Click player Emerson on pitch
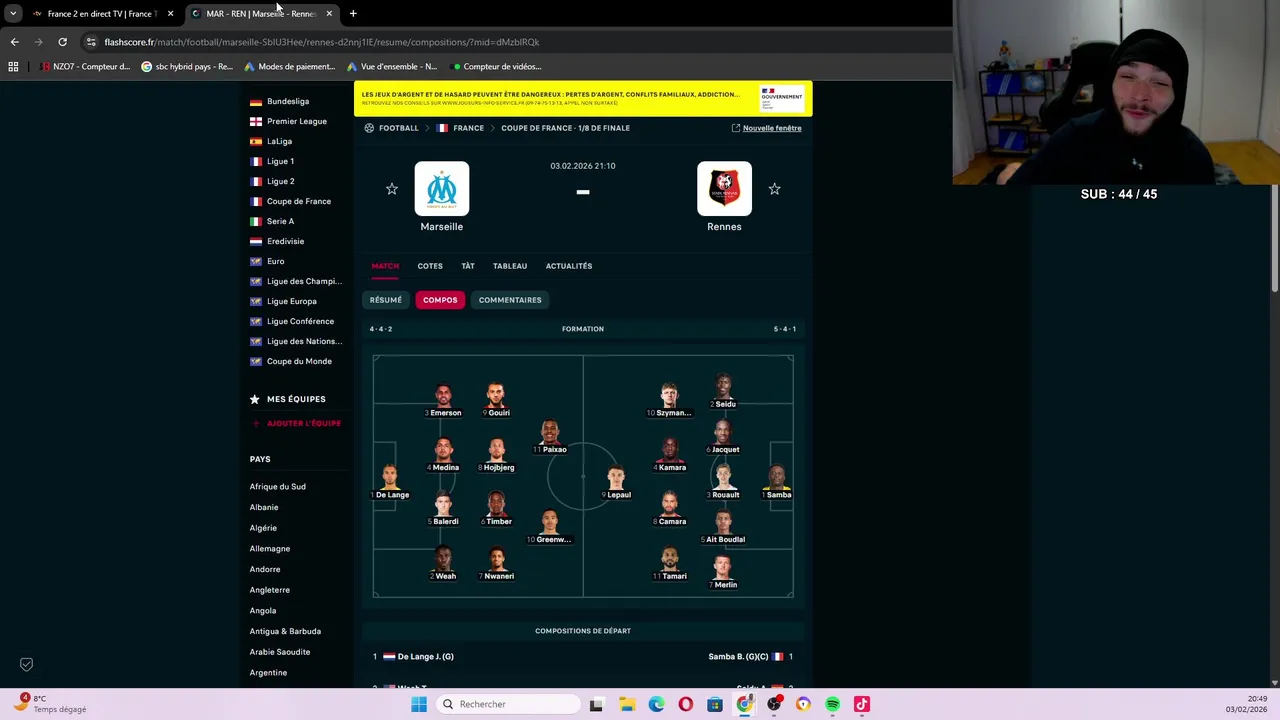The height and width of the screenshot is (720, 1280). click(x=443, y=401)
